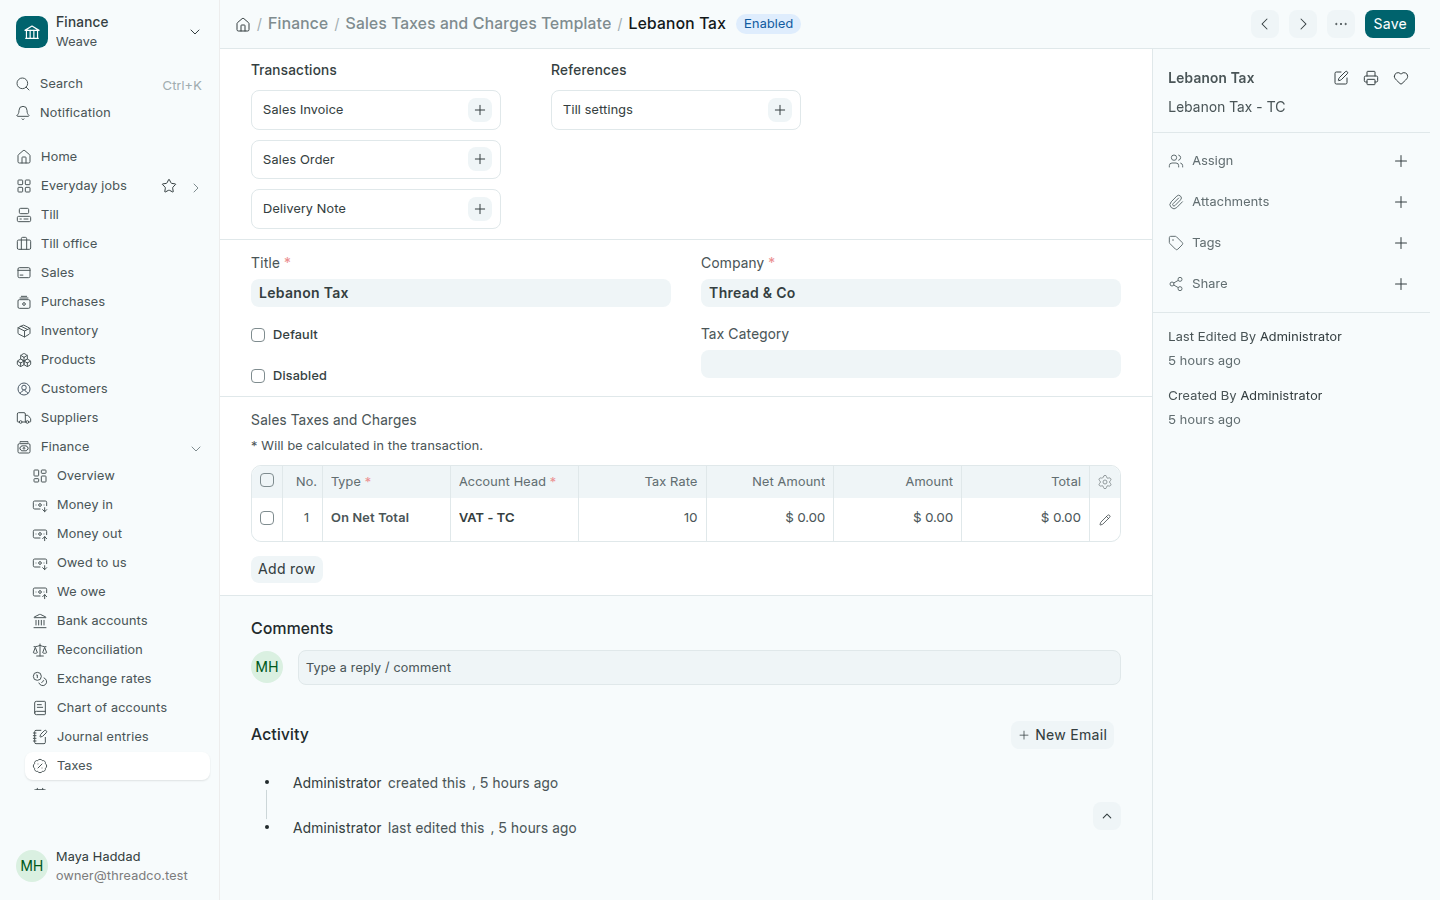This screenshot has height=900, width=1440.
Task: Click the print icon in sidebar
Action: click(1371, 78)
